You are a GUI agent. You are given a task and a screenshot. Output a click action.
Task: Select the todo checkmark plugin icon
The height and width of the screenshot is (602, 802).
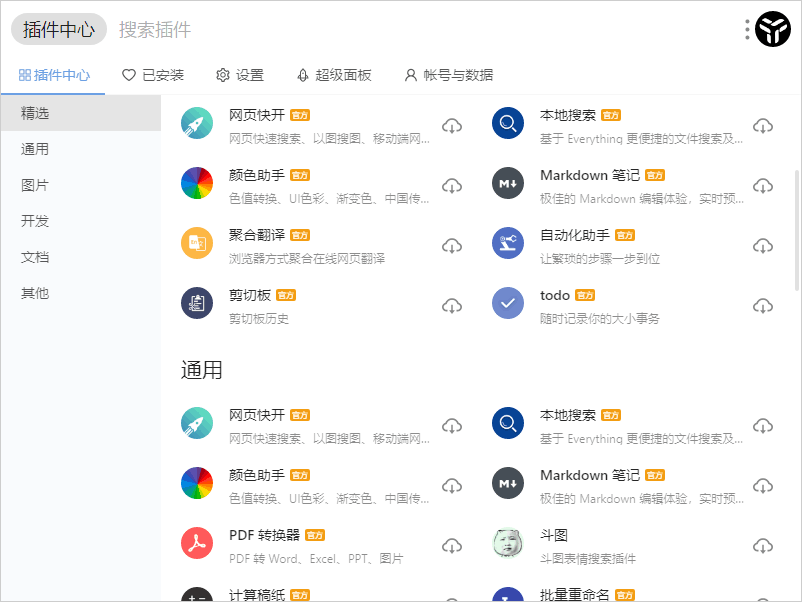pos(508,304)
